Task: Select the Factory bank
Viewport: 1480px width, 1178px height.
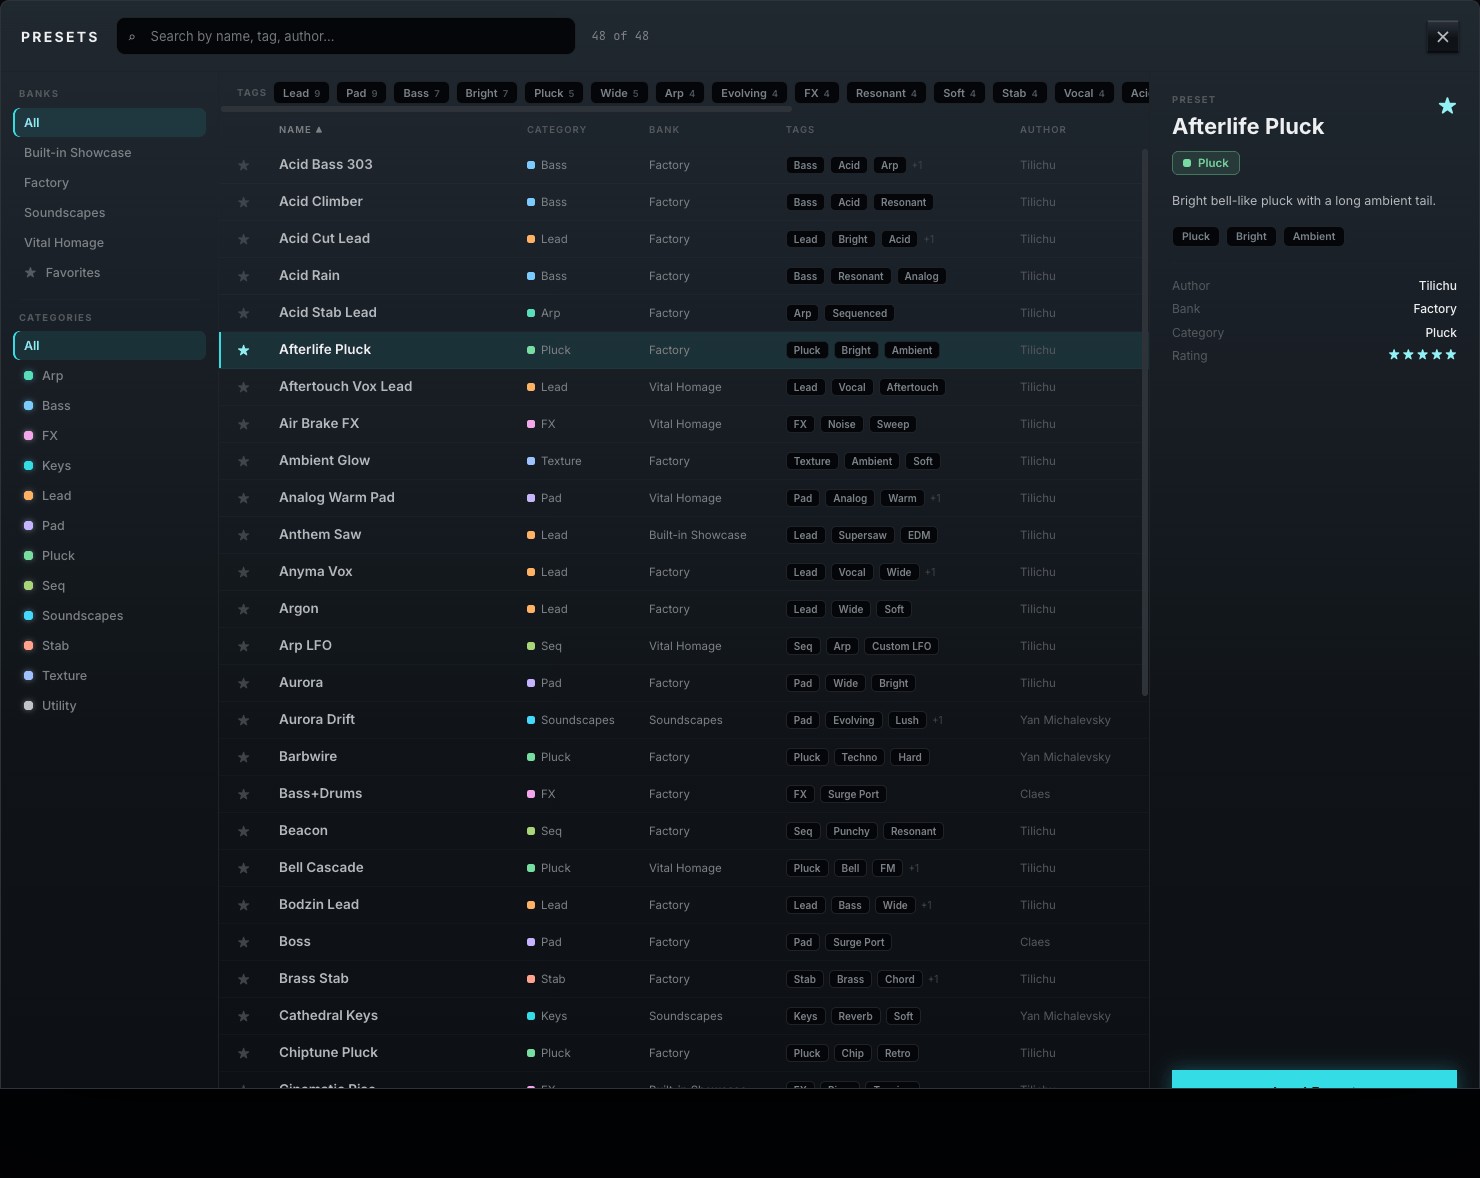Action: pyautogui.click(x=110, y=183)
